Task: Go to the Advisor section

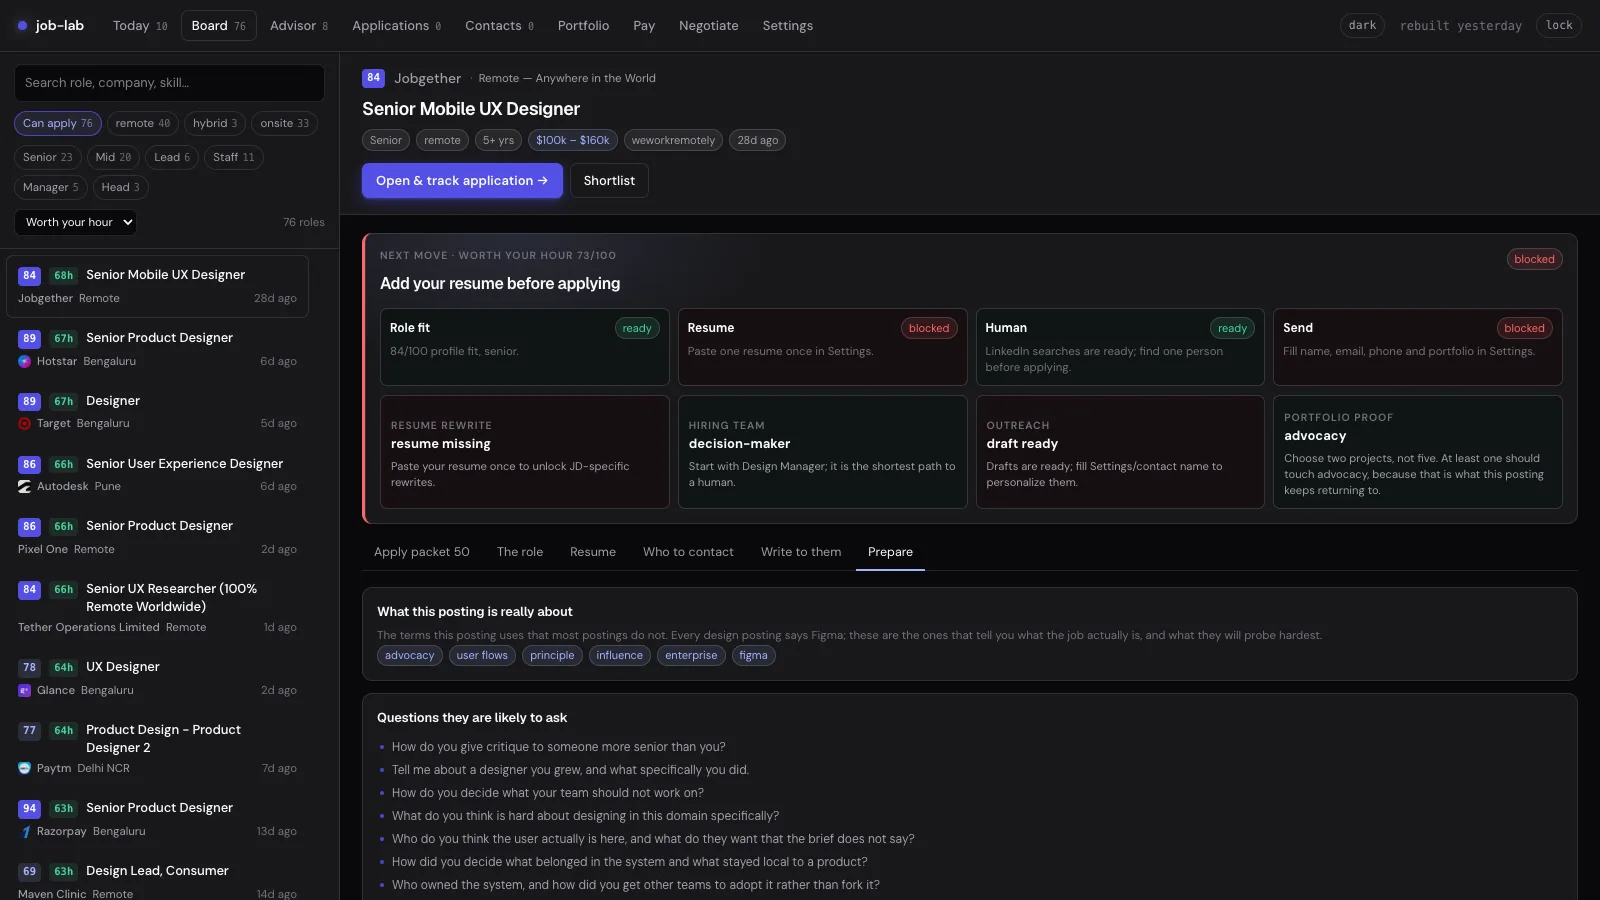Action: [x=299, y=26]
